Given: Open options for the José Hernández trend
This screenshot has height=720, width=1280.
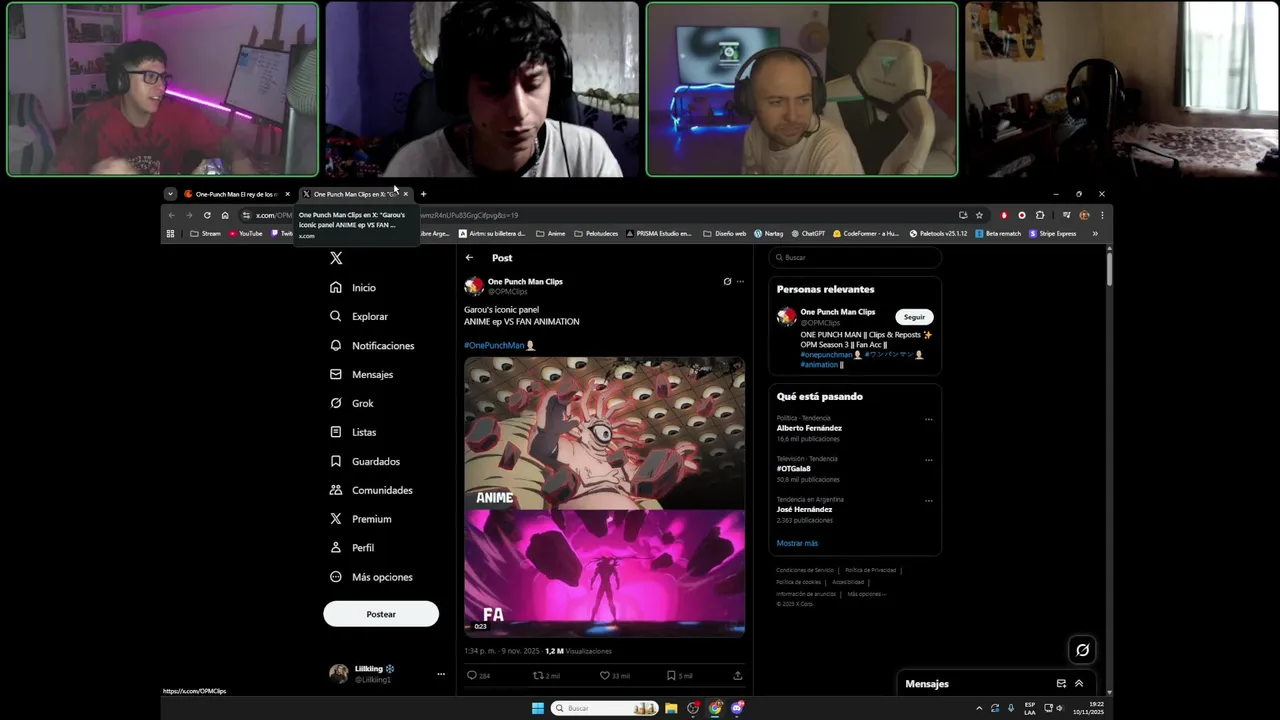Looking at the screenshot, I should [928, 501].
